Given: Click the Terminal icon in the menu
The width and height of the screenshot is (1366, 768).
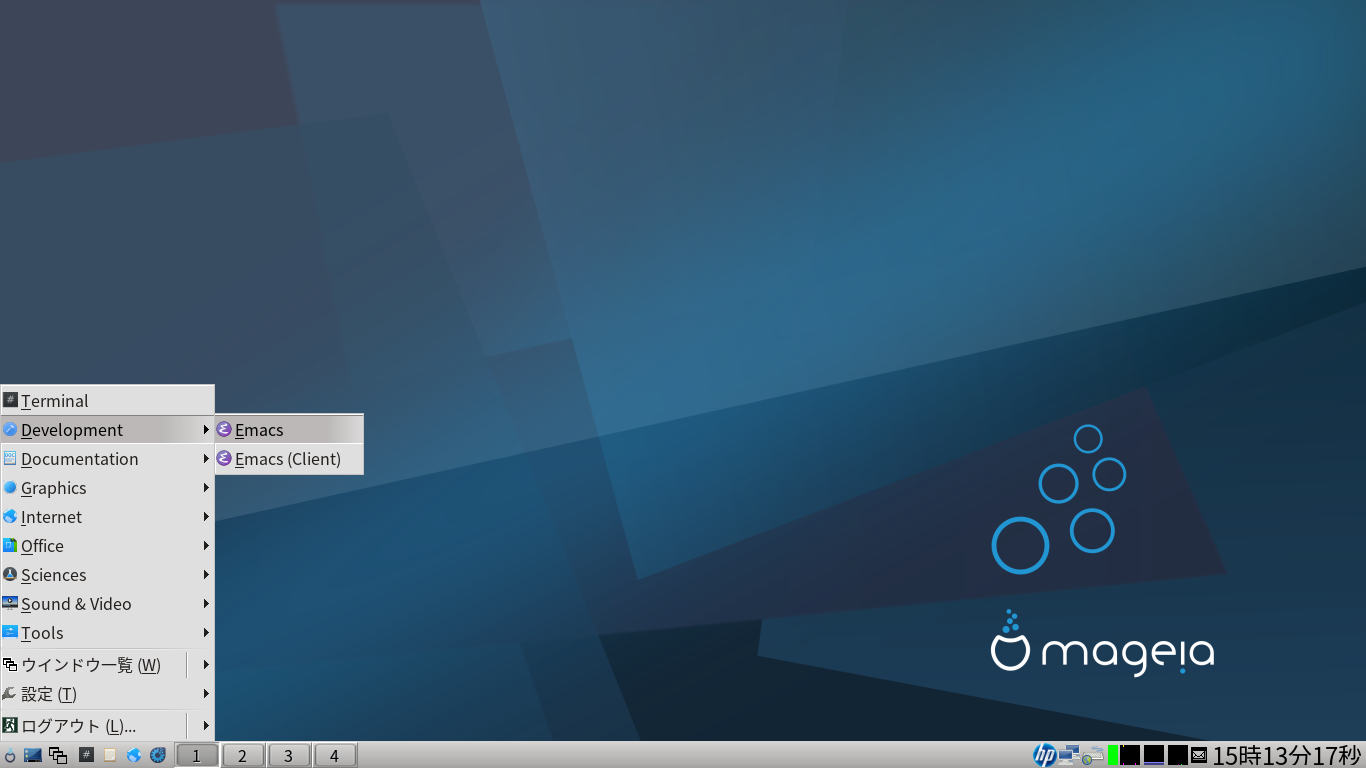Looking at the screenshot, I should (x=10, y=400).
